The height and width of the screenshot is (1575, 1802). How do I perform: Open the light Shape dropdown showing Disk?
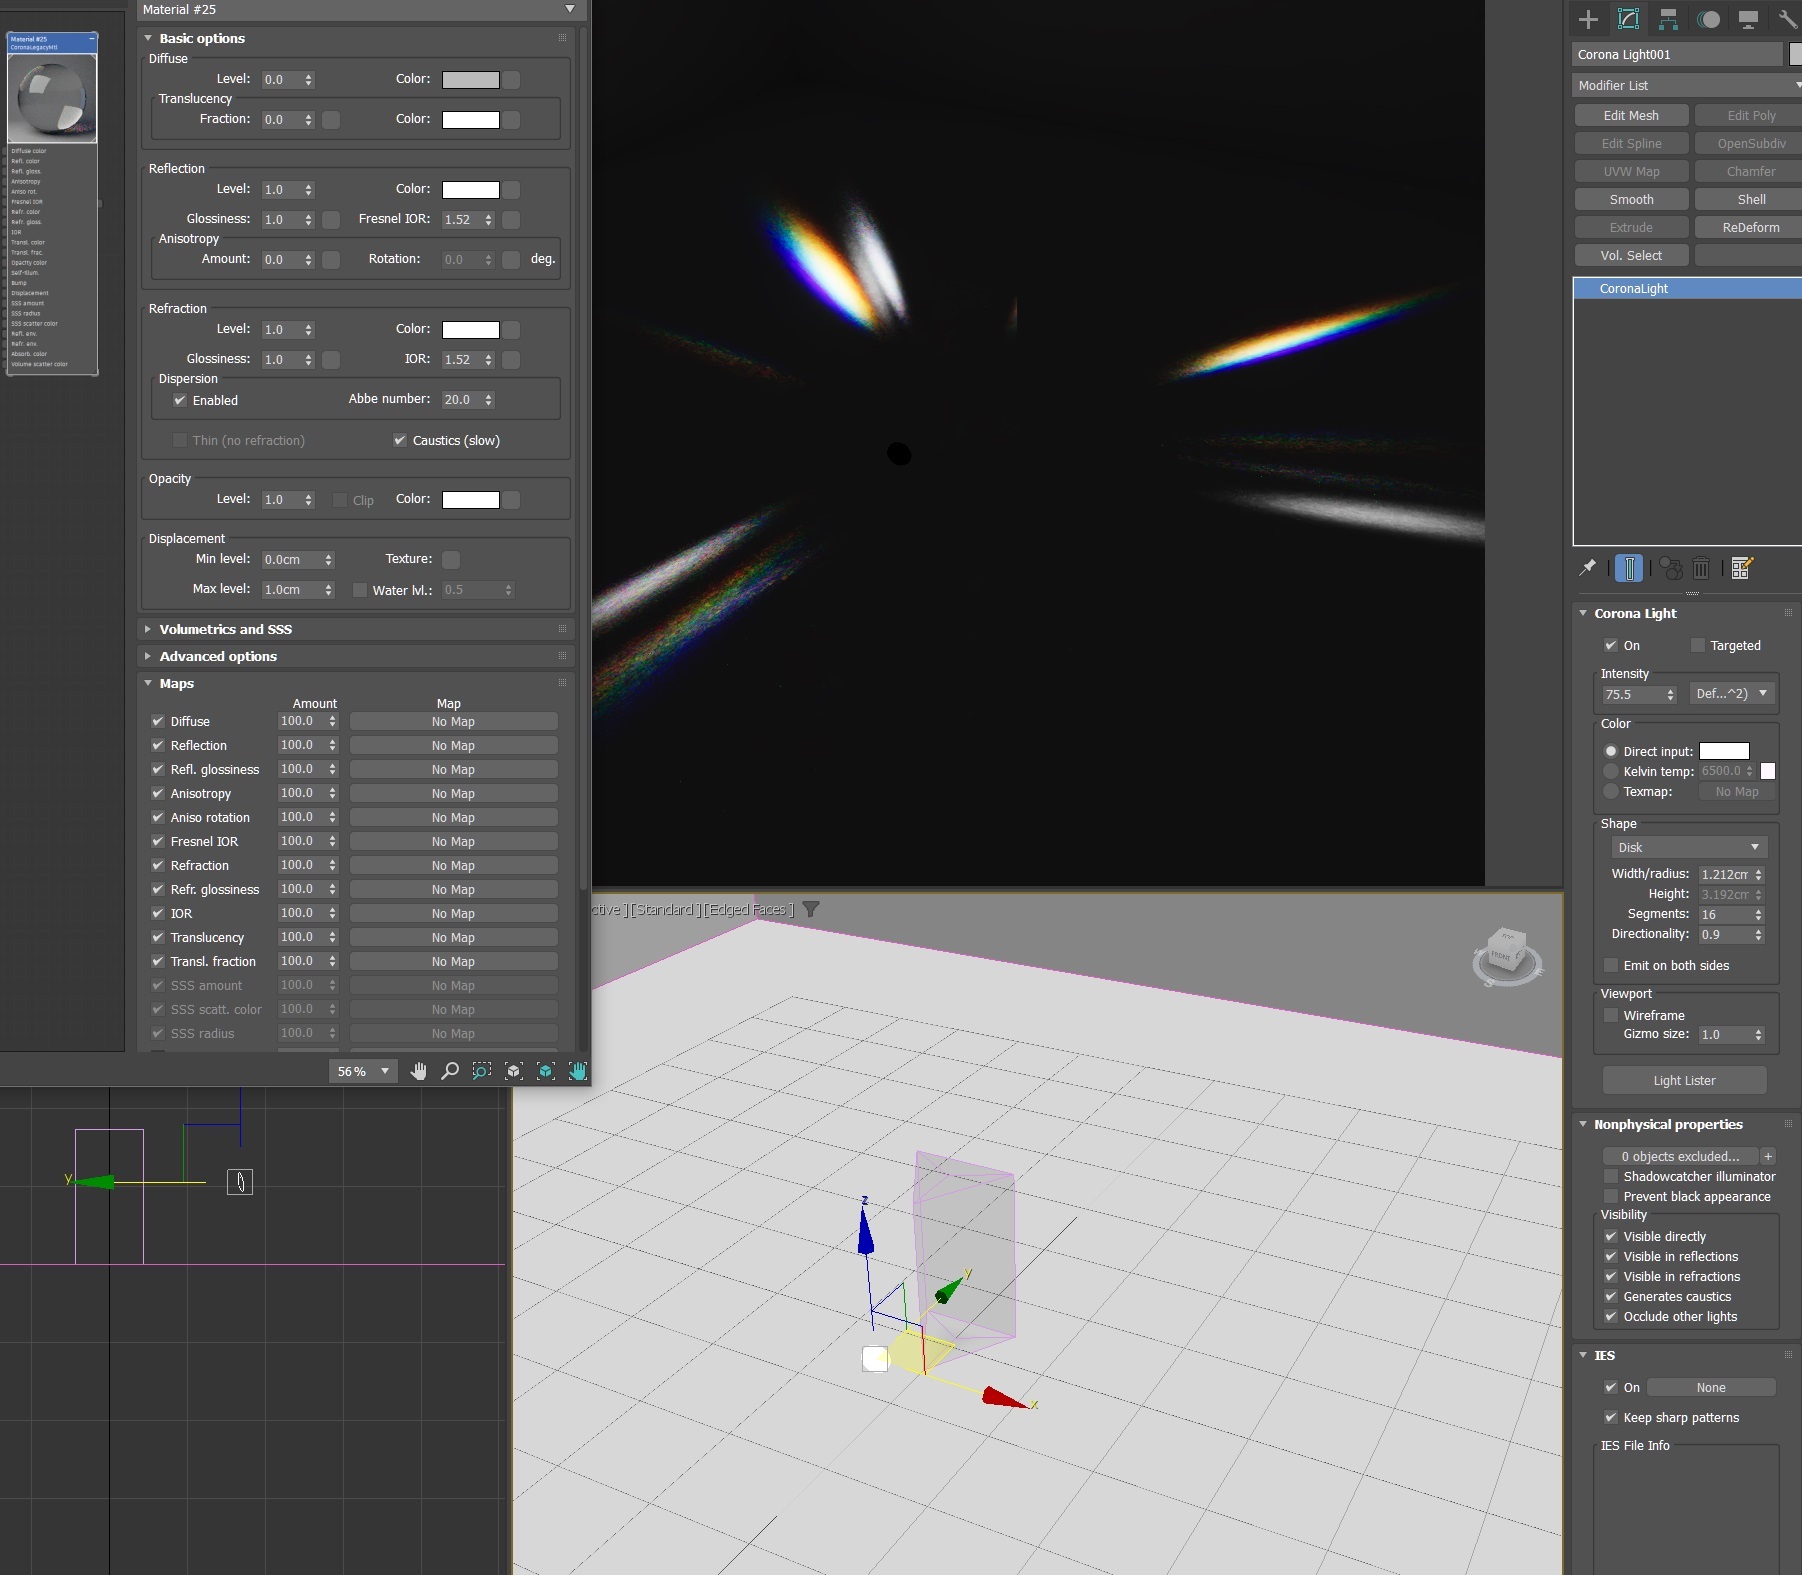pos(1688,847)
